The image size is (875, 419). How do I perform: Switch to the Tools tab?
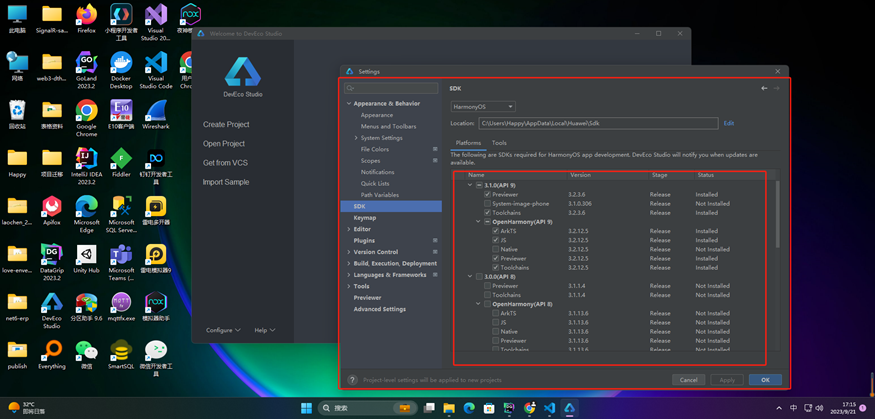pos(499,143)
